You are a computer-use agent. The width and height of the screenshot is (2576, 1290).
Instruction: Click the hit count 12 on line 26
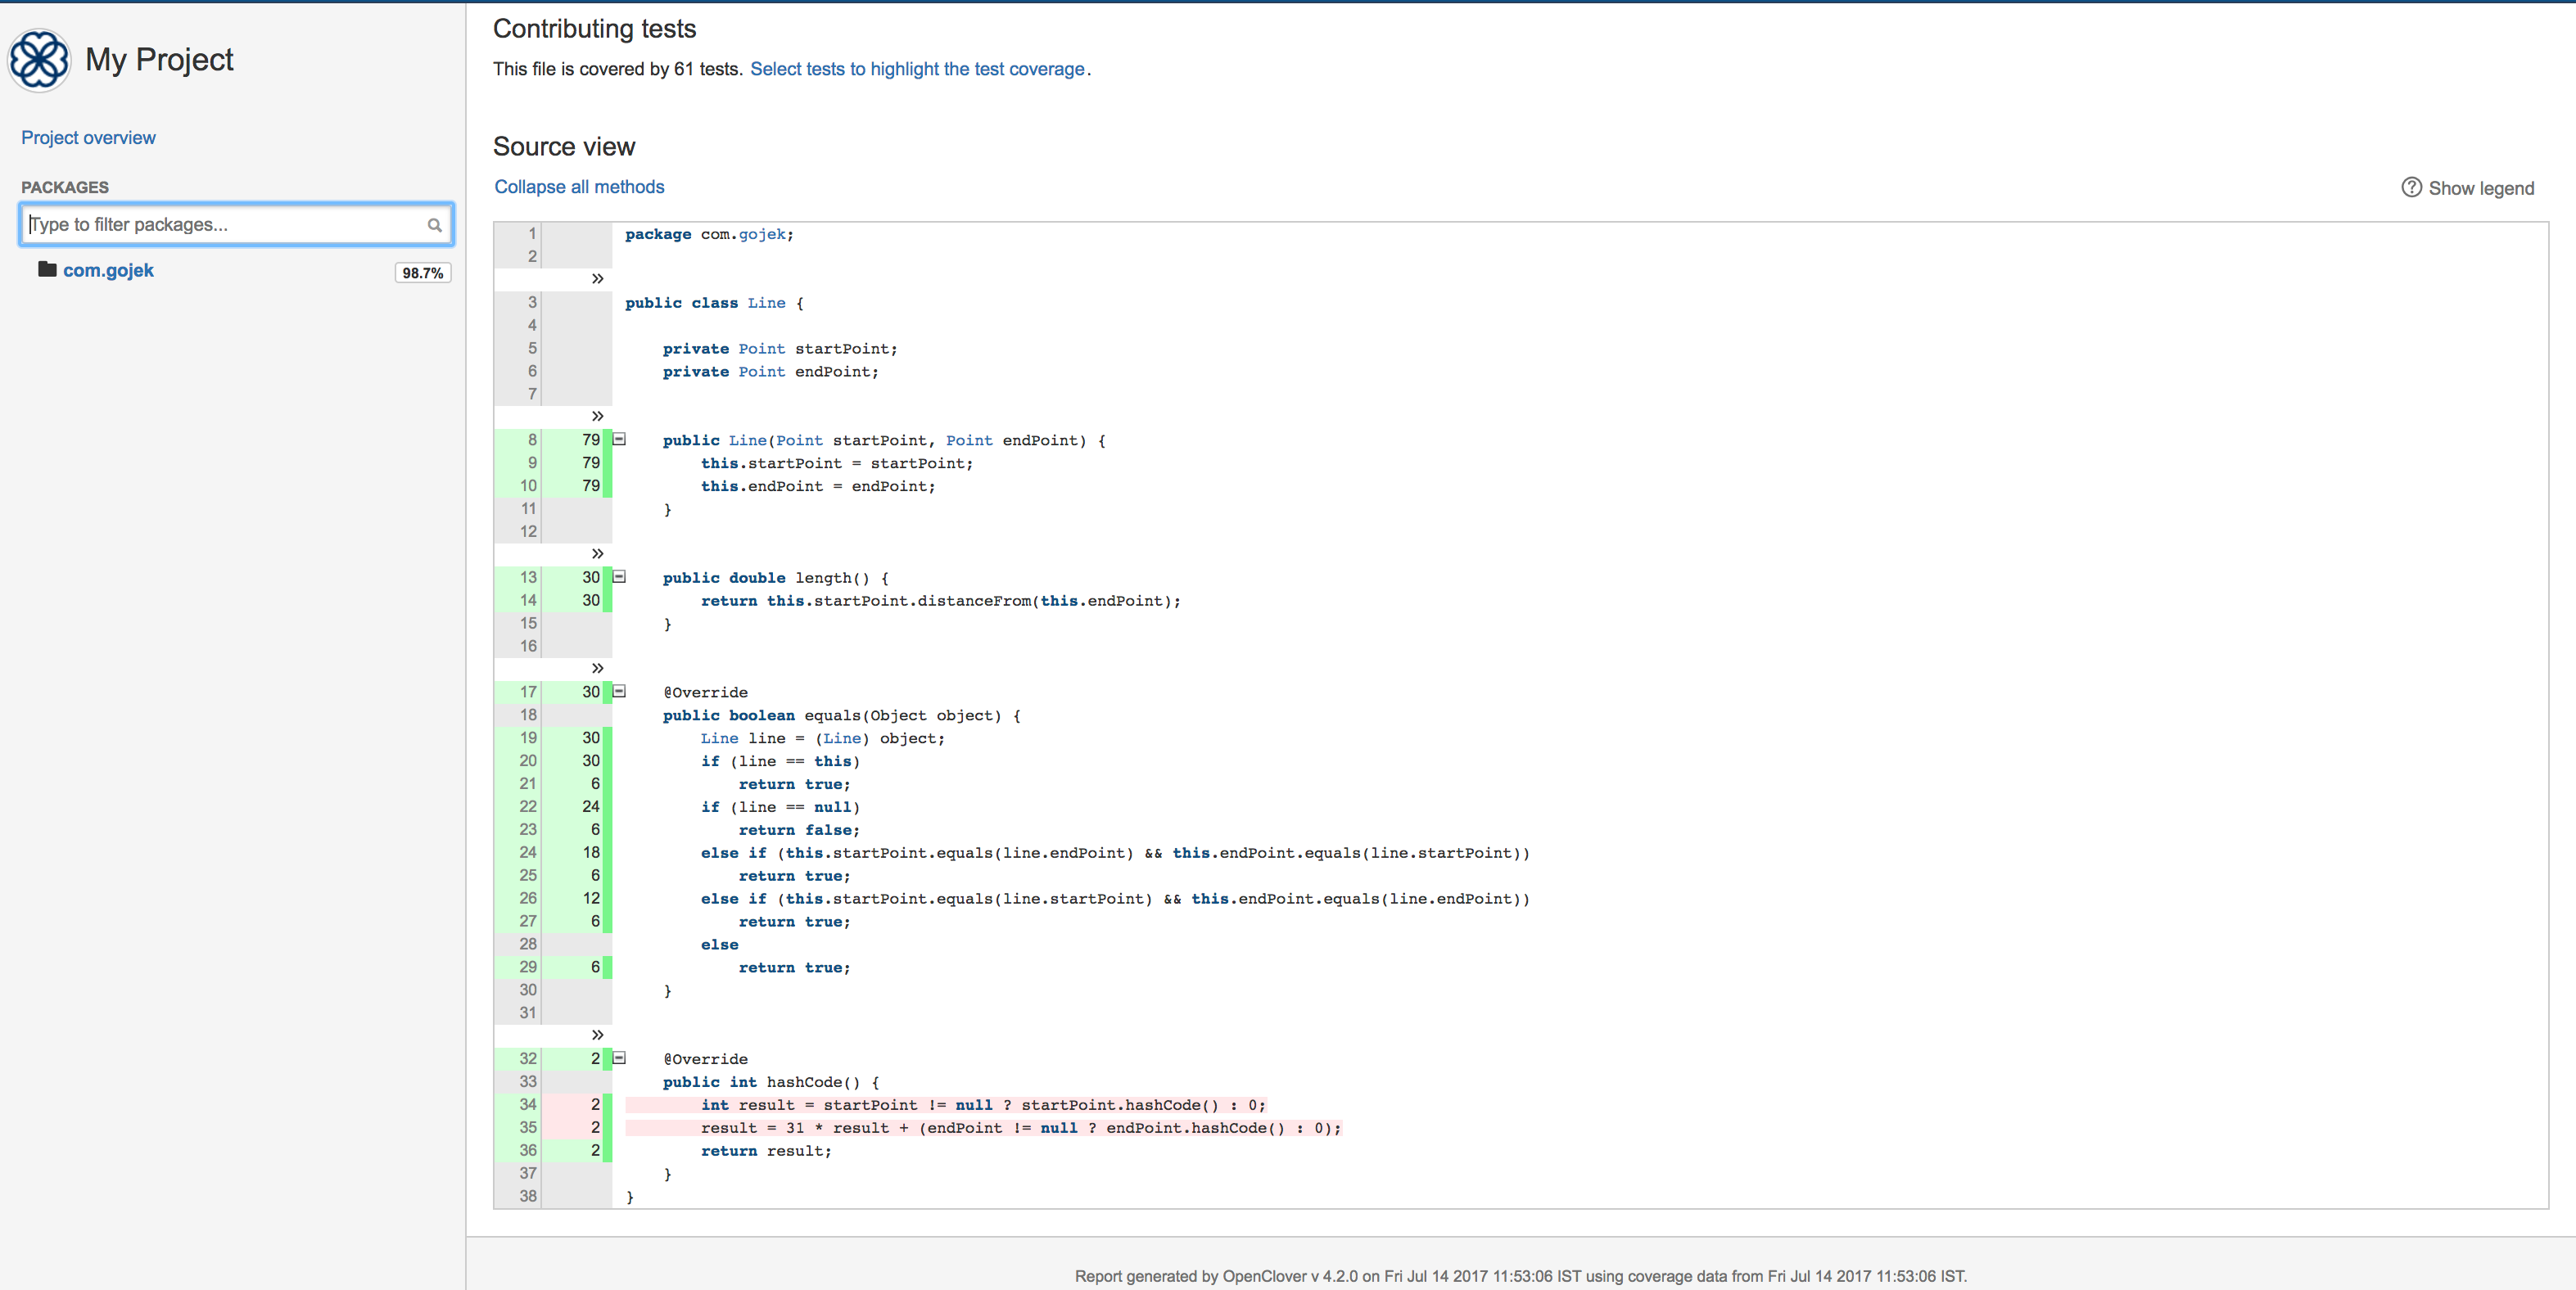click(x=591, y=899)
